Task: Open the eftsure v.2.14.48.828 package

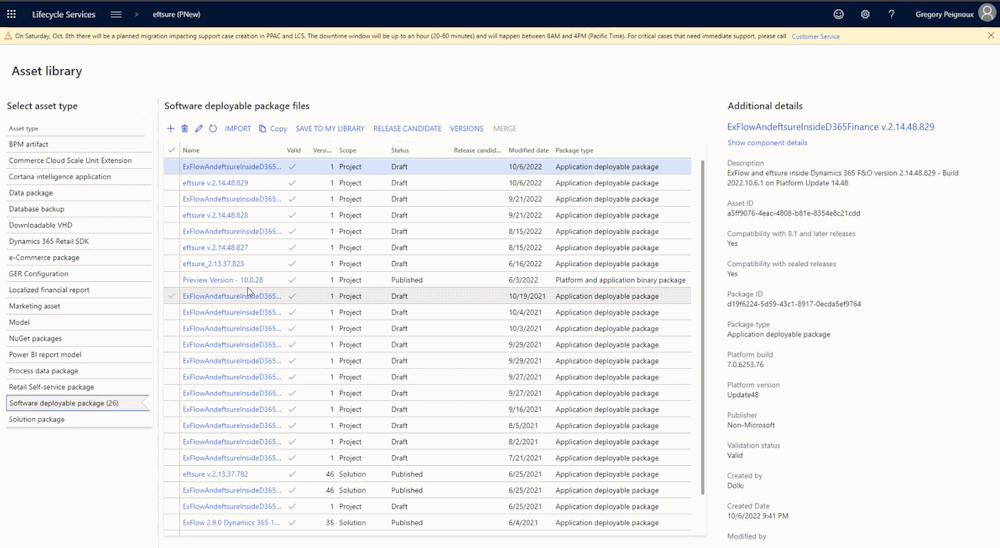Action: [215, 216]
